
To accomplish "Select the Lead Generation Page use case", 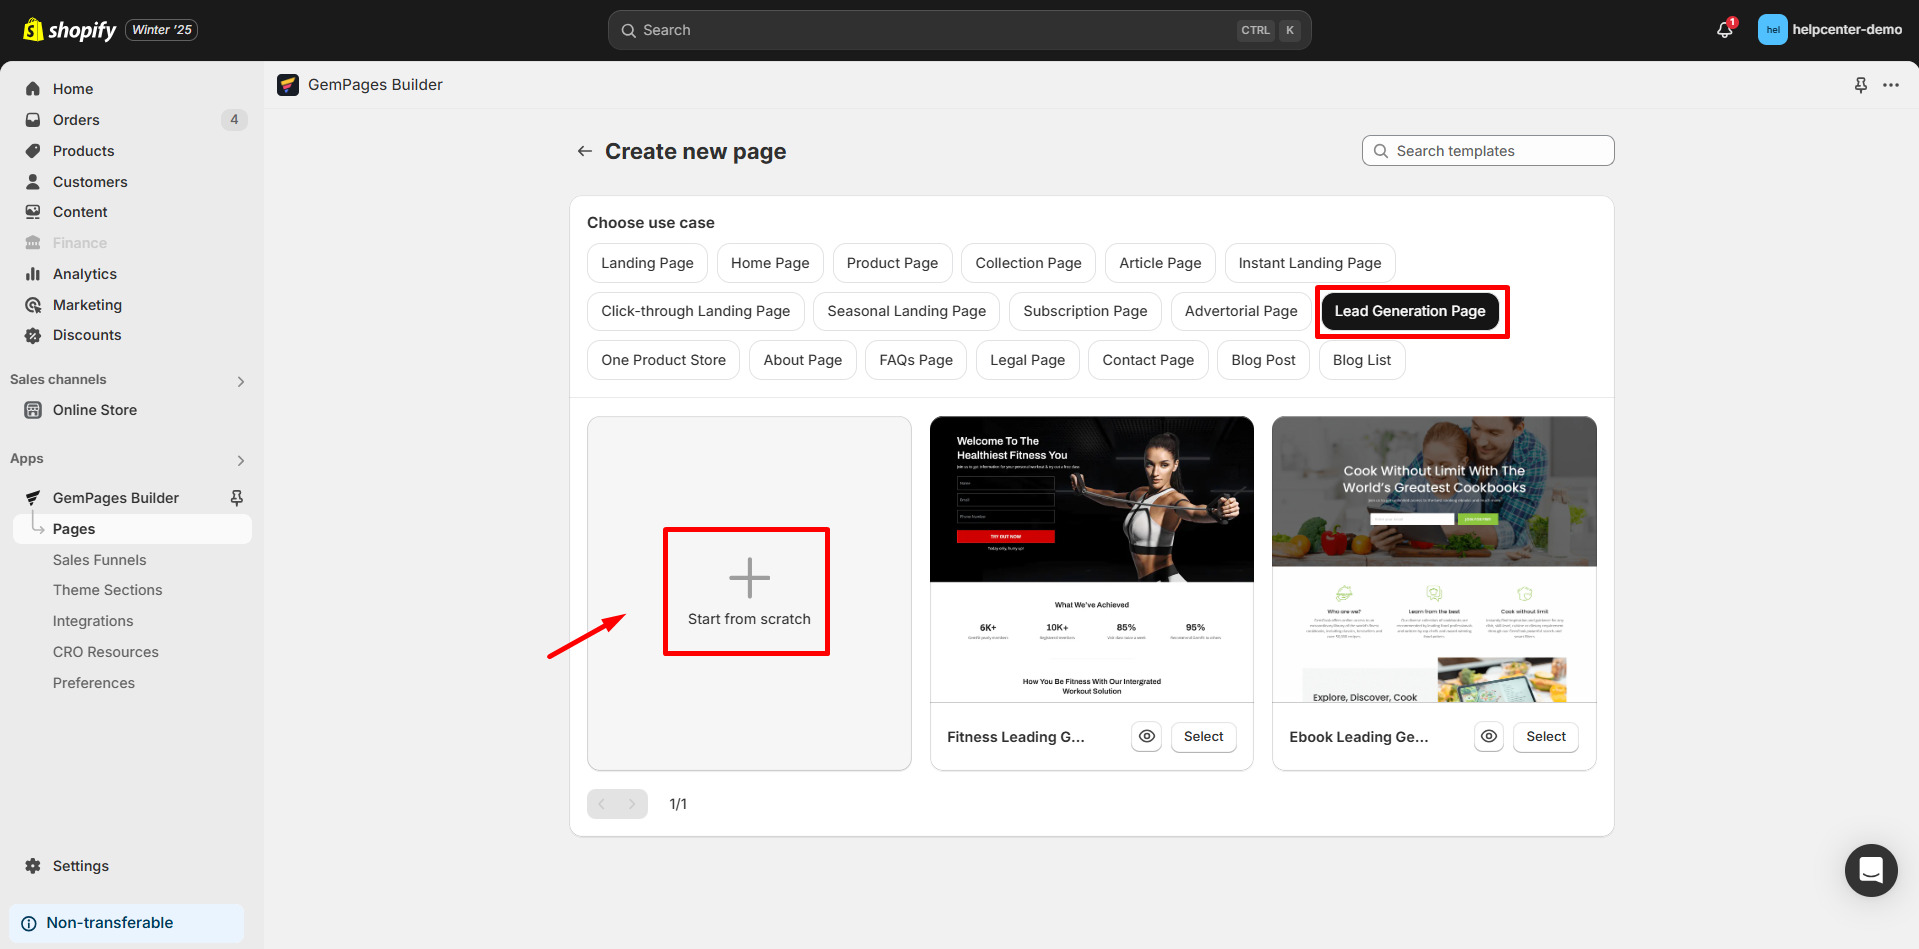I will tap(1410, 311).
